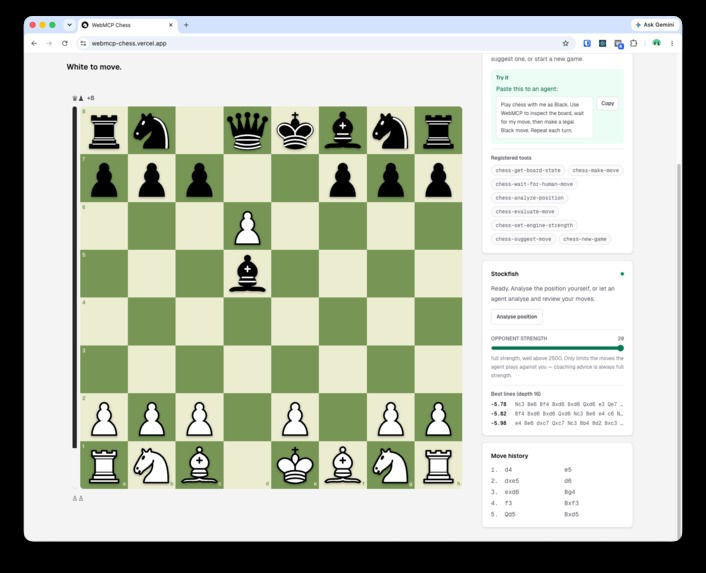Click the chess-set-engine-strength tool chip
The image size is (706, 573).
pyautogui.click(x=534, y=225)
